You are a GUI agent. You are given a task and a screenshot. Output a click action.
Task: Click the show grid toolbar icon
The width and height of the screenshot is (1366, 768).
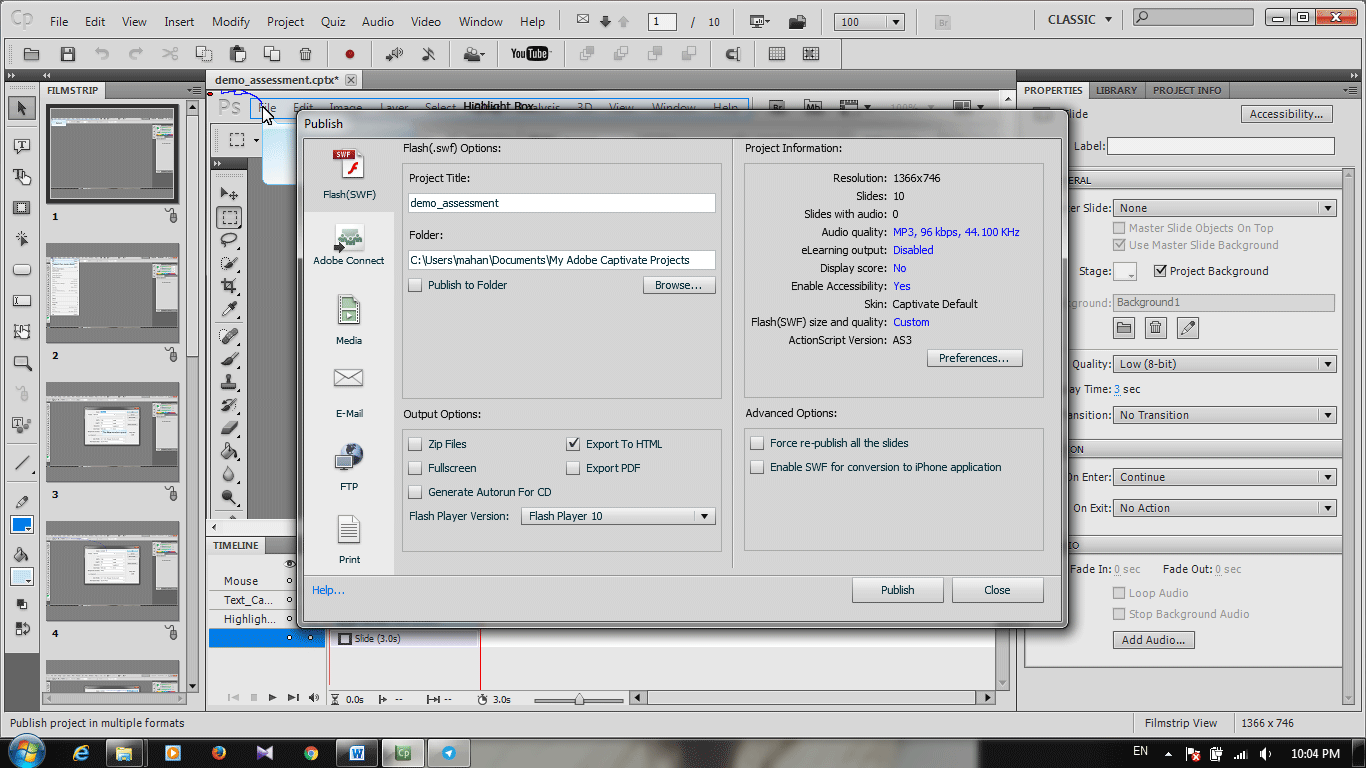click(x=776, y=54)
